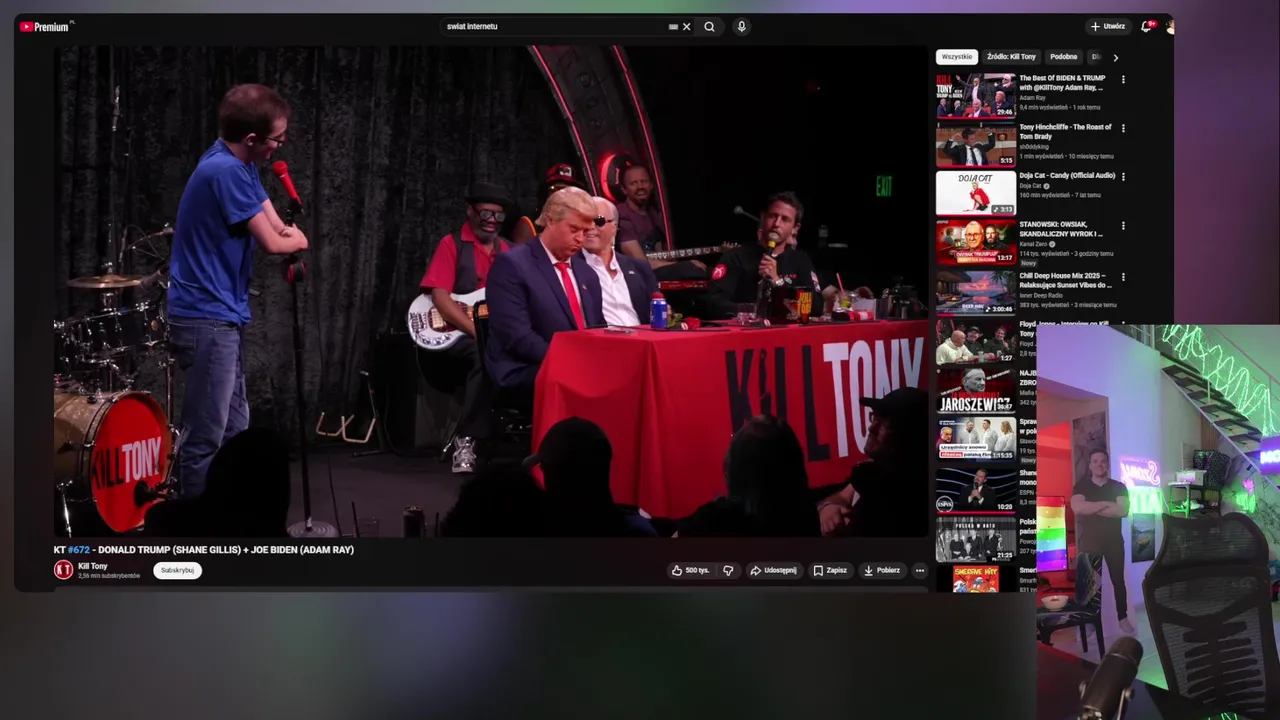Open thumbnail of The Best Of BIDEN & TRUMP video
Viewport: 1280px width, 720px height.
(976, 96)
